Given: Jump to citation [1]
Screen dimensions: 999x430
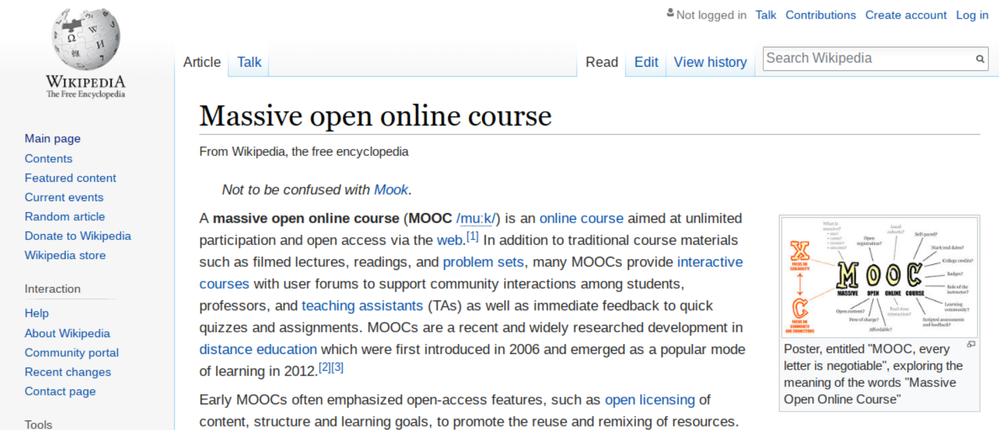Looking at the screenshot, I should (472, 236).
